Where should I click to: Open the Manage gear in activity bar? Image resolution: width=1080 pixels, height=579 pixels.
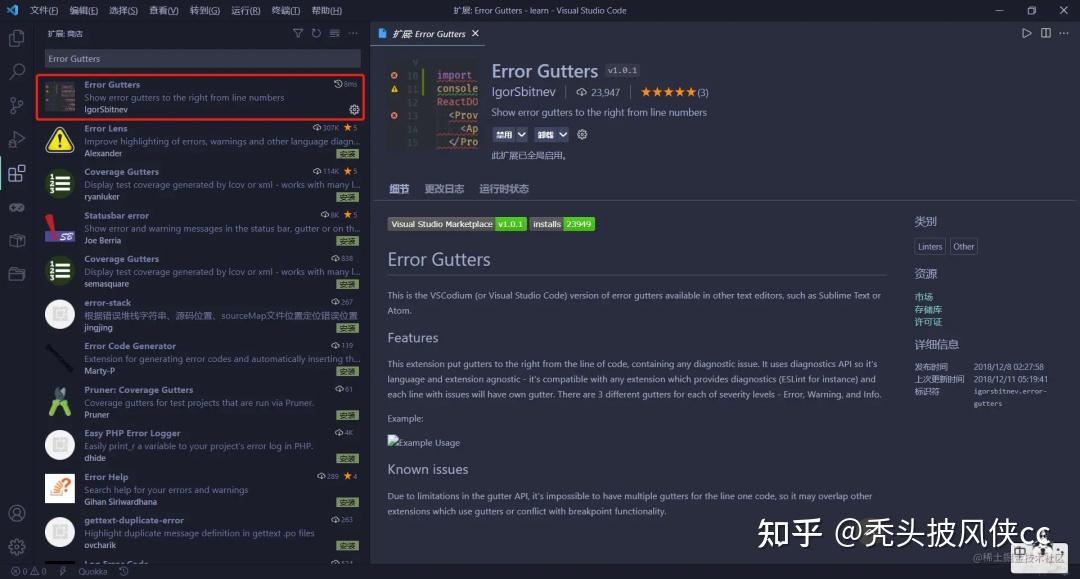[17, 547]
